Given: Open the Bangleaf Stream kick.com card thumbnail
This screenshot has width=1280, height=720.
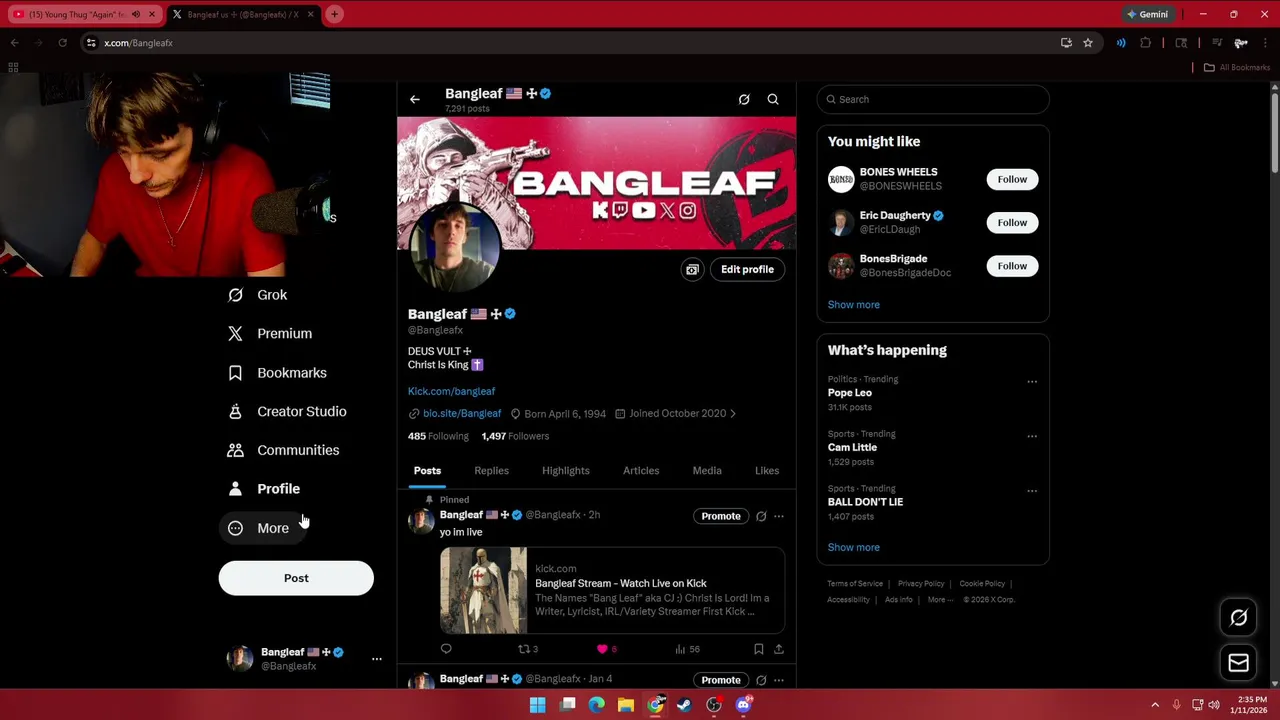Looking at the screenshot, I should point(483,591).
